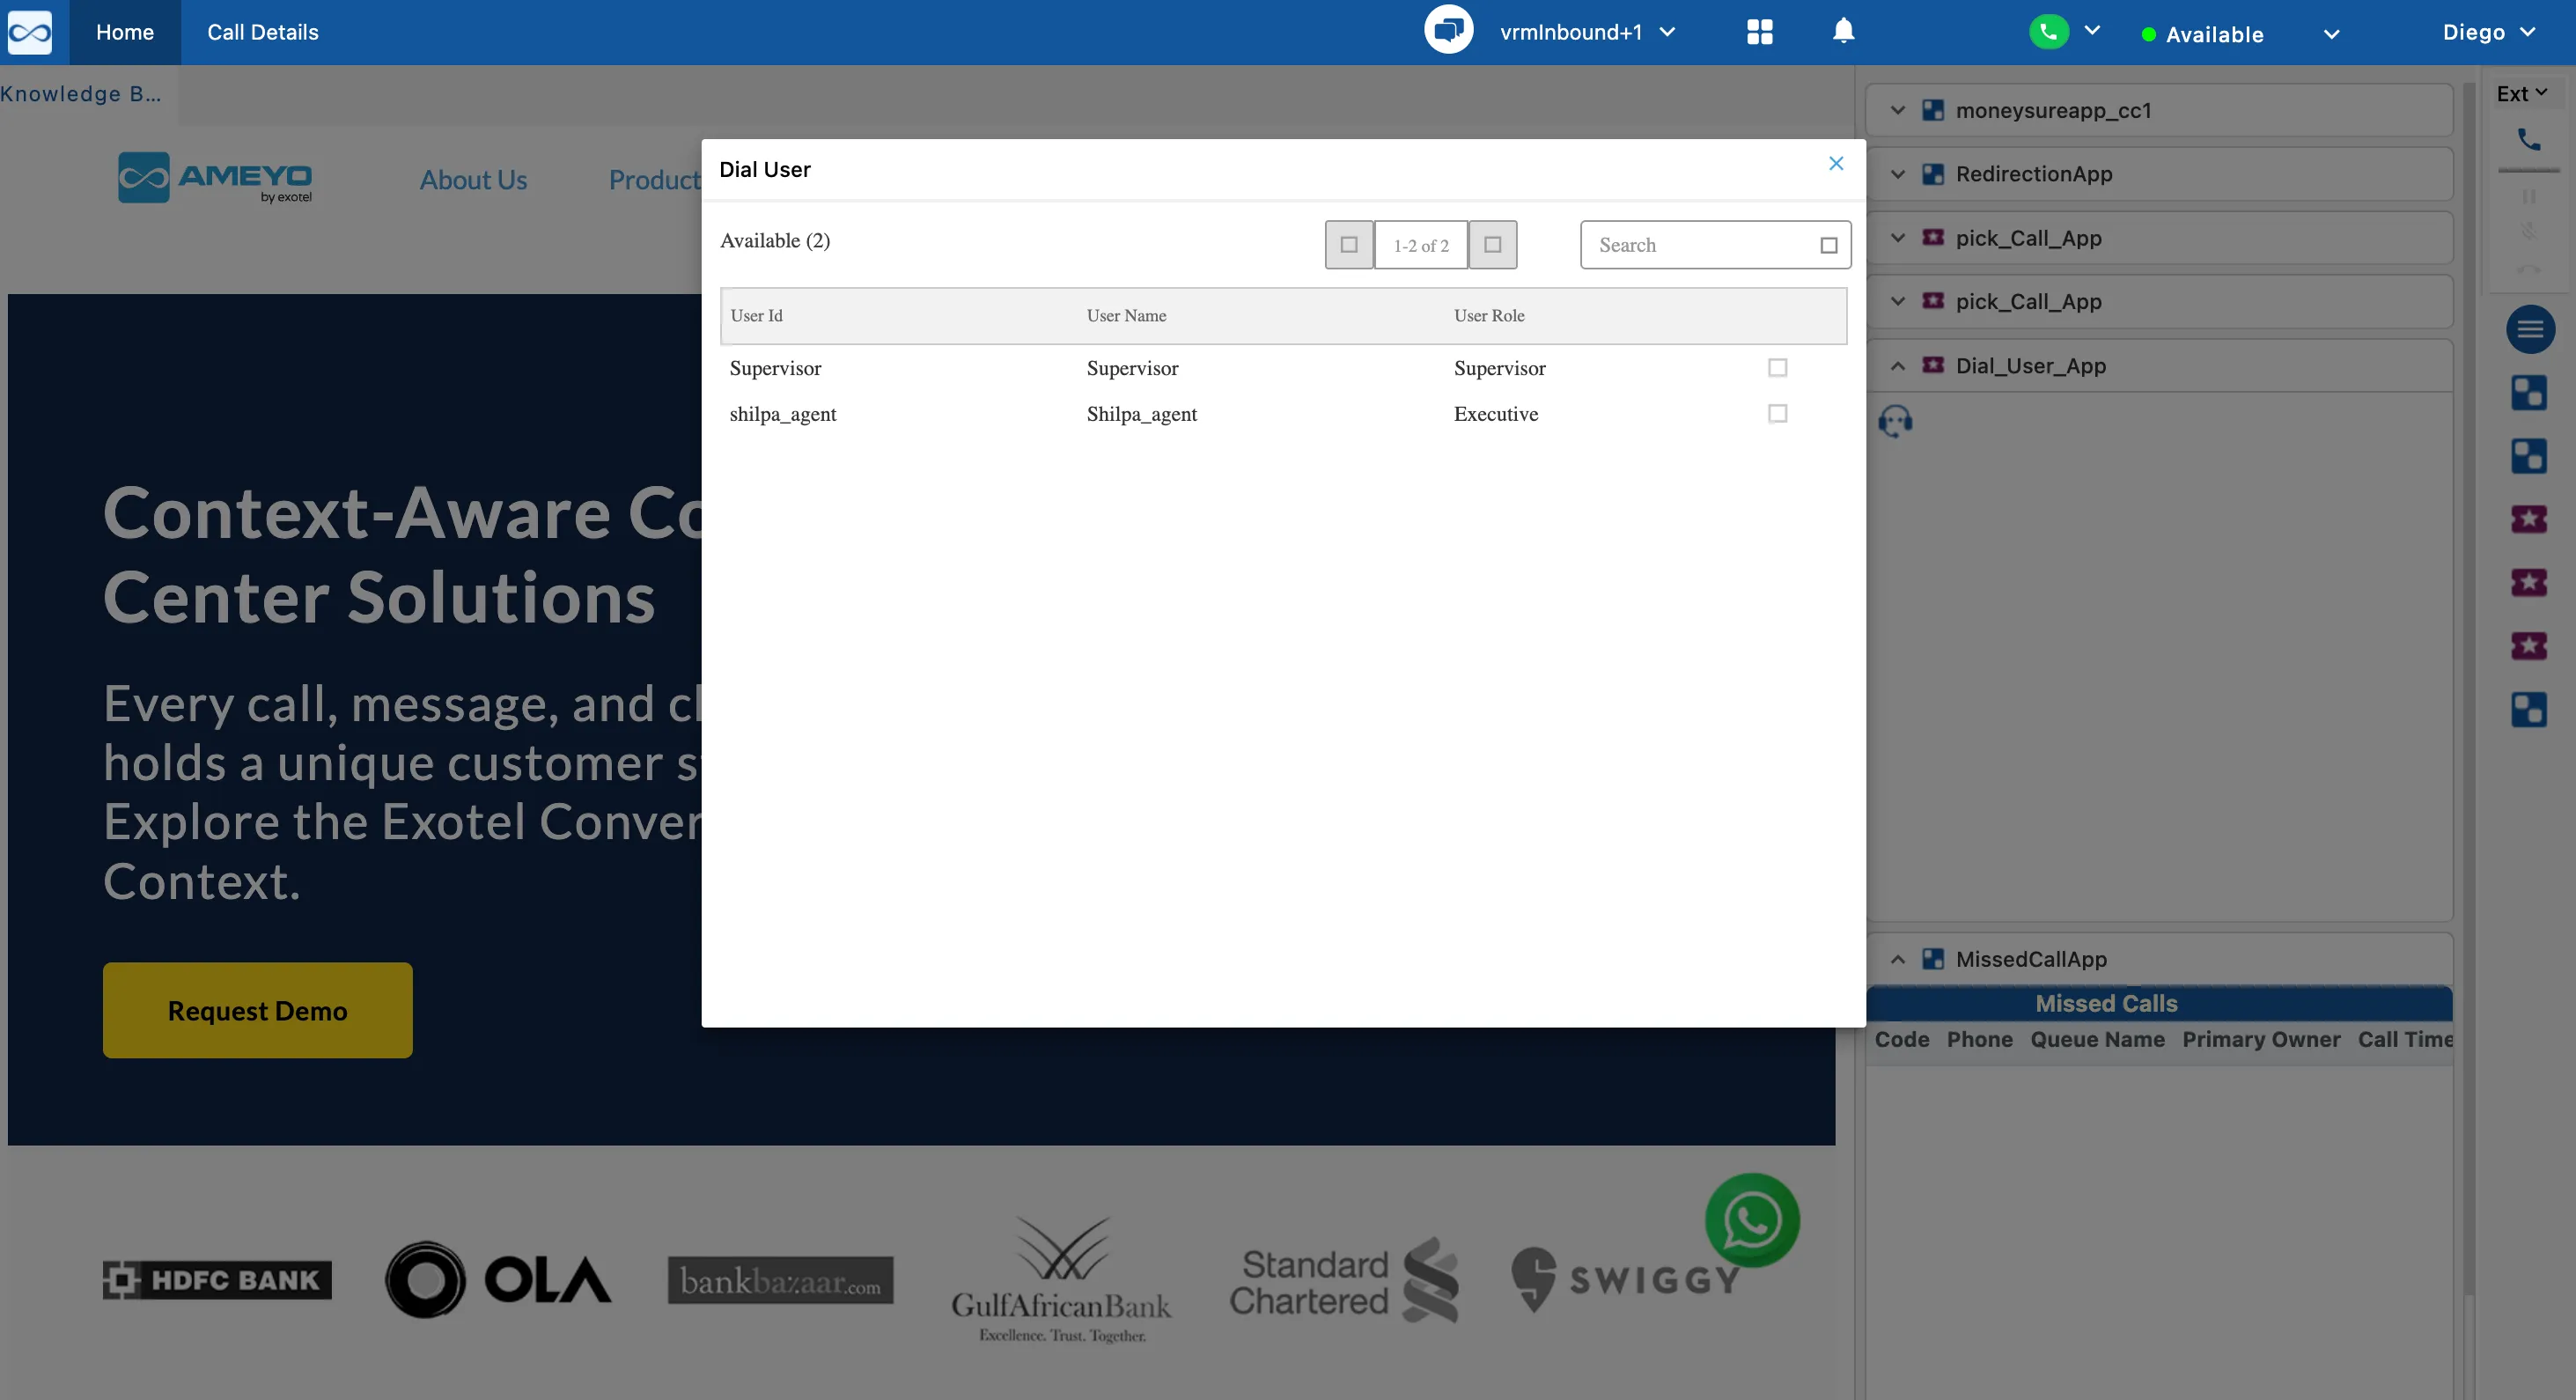Screen dimensions: 2576x1400
Task: Click the 'Primary Owner' column in Missed Calls
Action: 2261,1039
